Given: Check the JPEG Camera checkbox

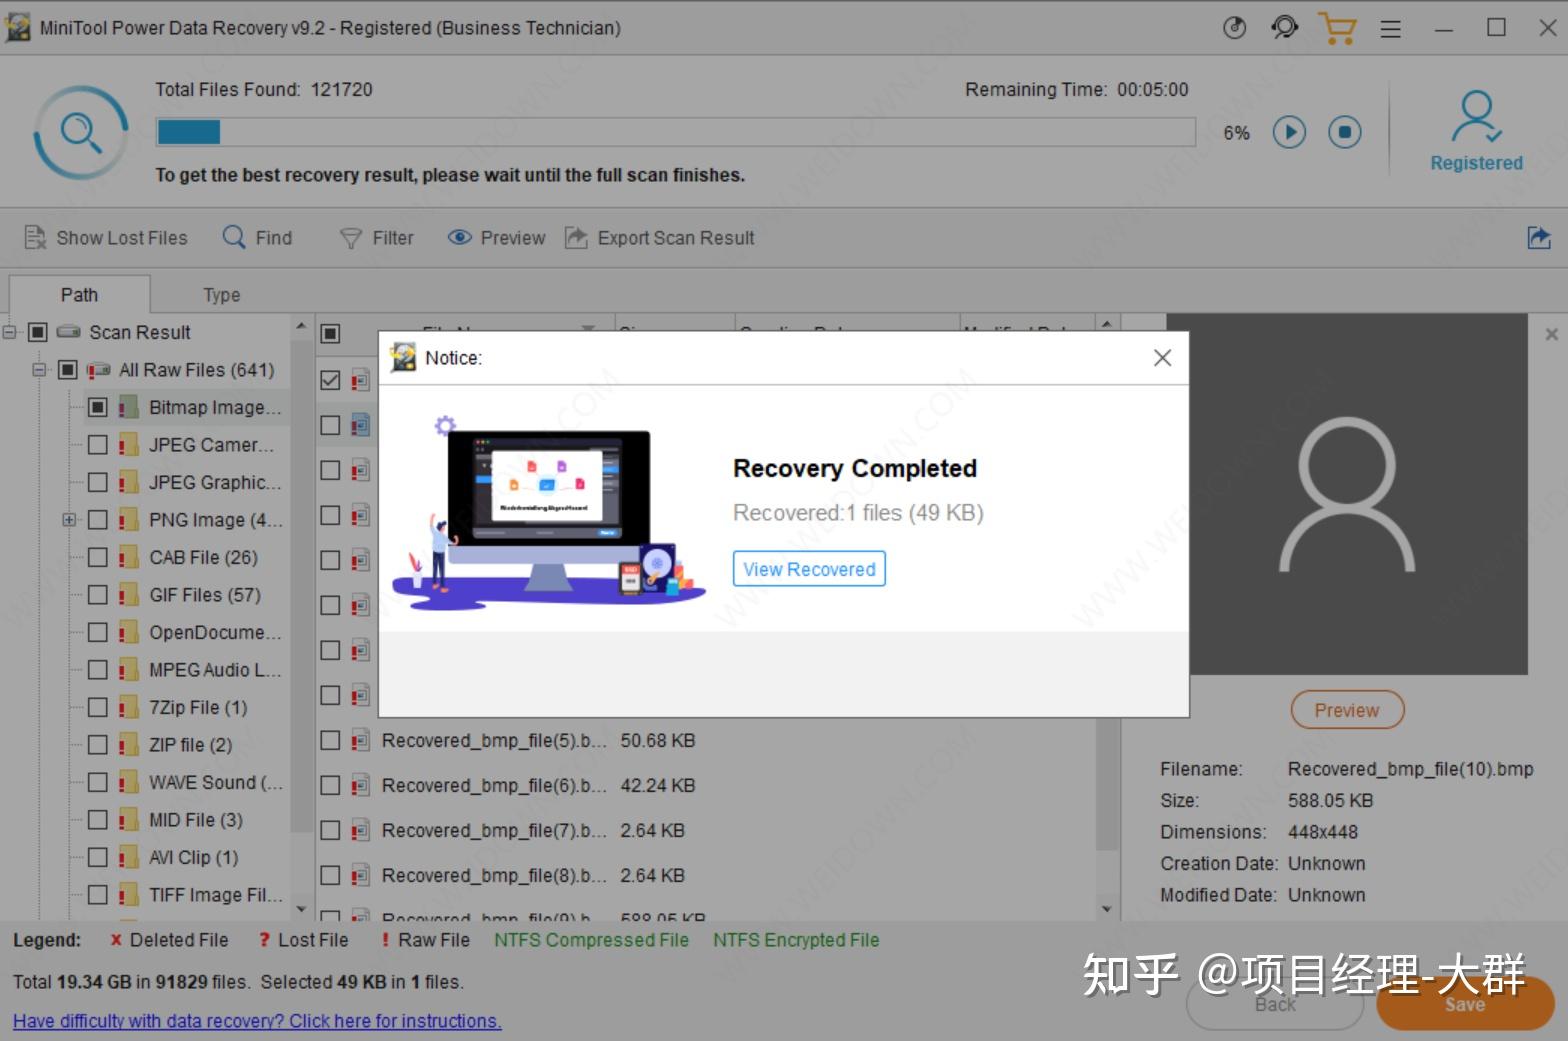Looking at the screenshot, I should [x=97, y=445].
